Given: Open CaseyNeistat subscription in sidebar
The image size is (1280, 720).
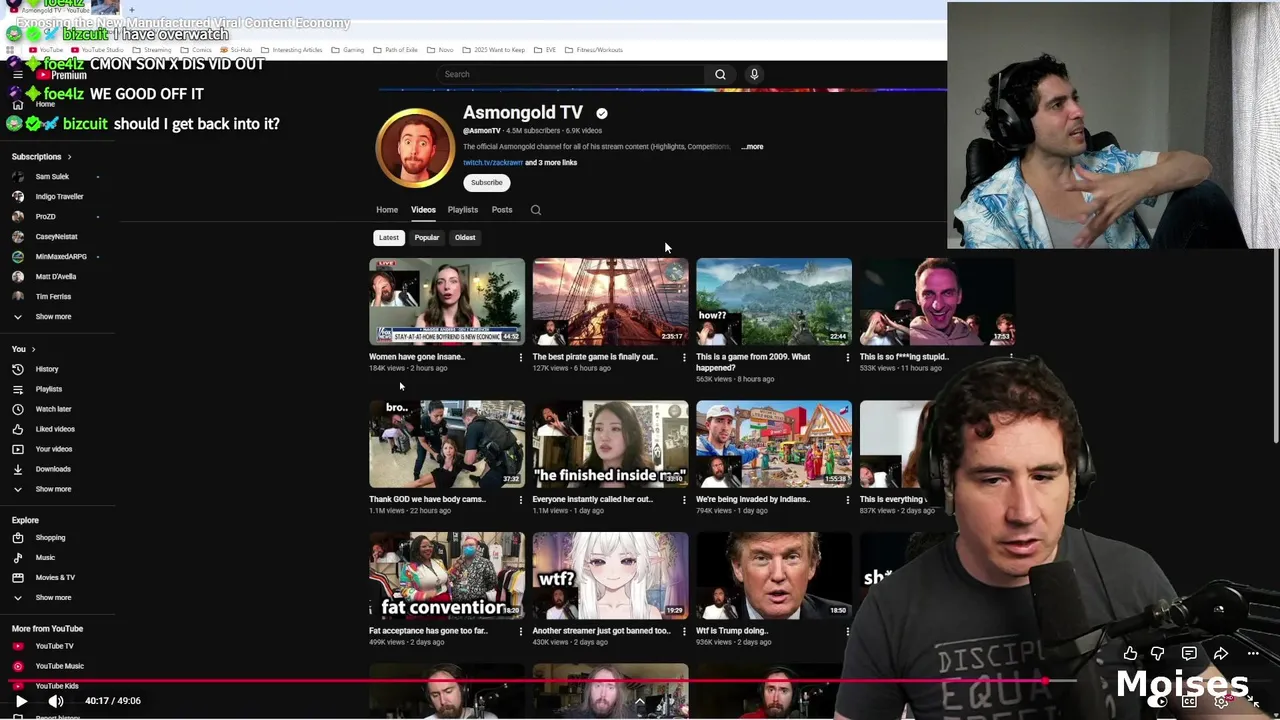Looking at the screenshot, I should [x=56, y=237].
